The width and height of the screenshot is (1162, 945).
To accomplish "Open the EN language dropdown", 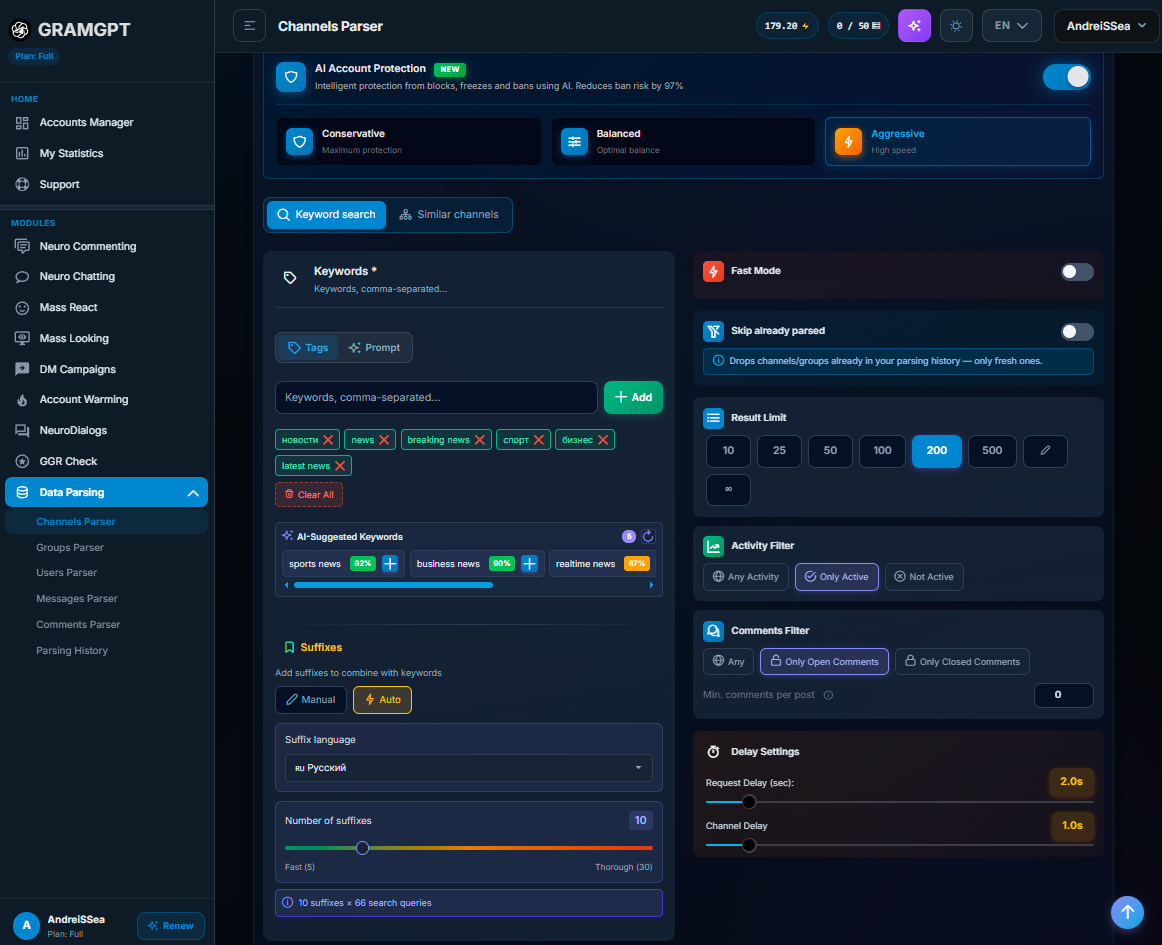I will pos(1012,26).
